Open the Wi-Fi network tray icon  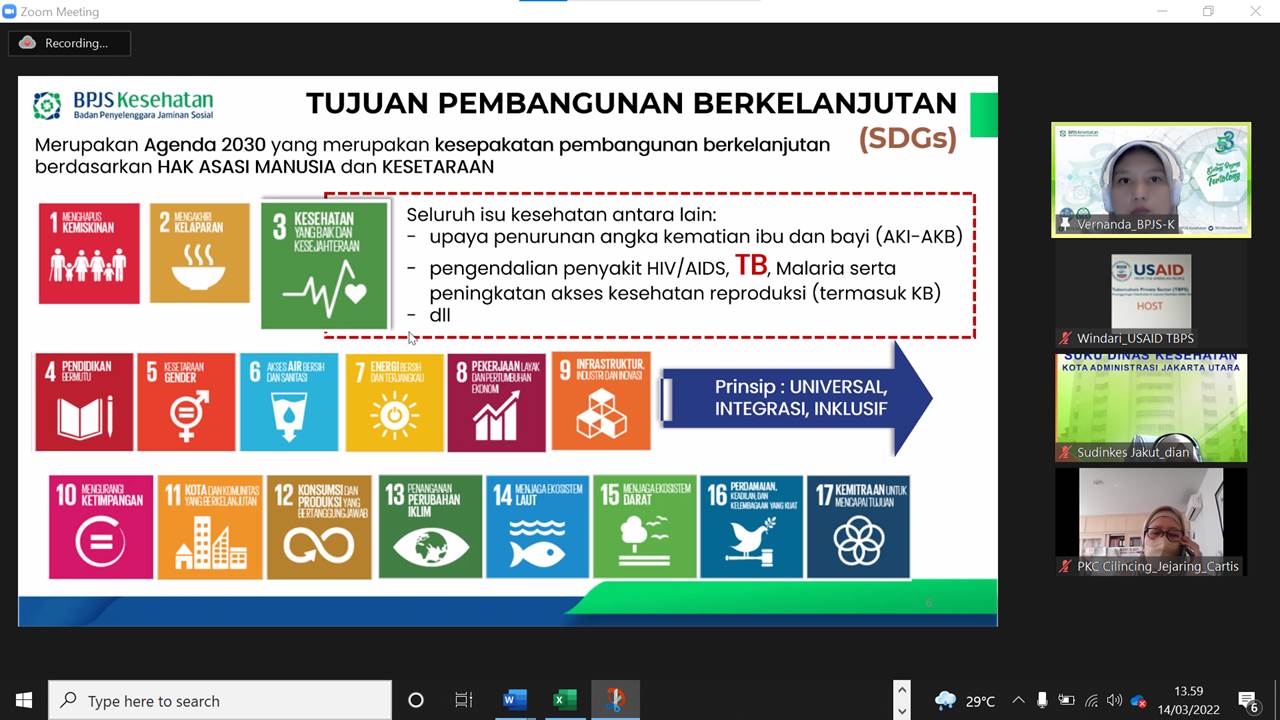1091,701
